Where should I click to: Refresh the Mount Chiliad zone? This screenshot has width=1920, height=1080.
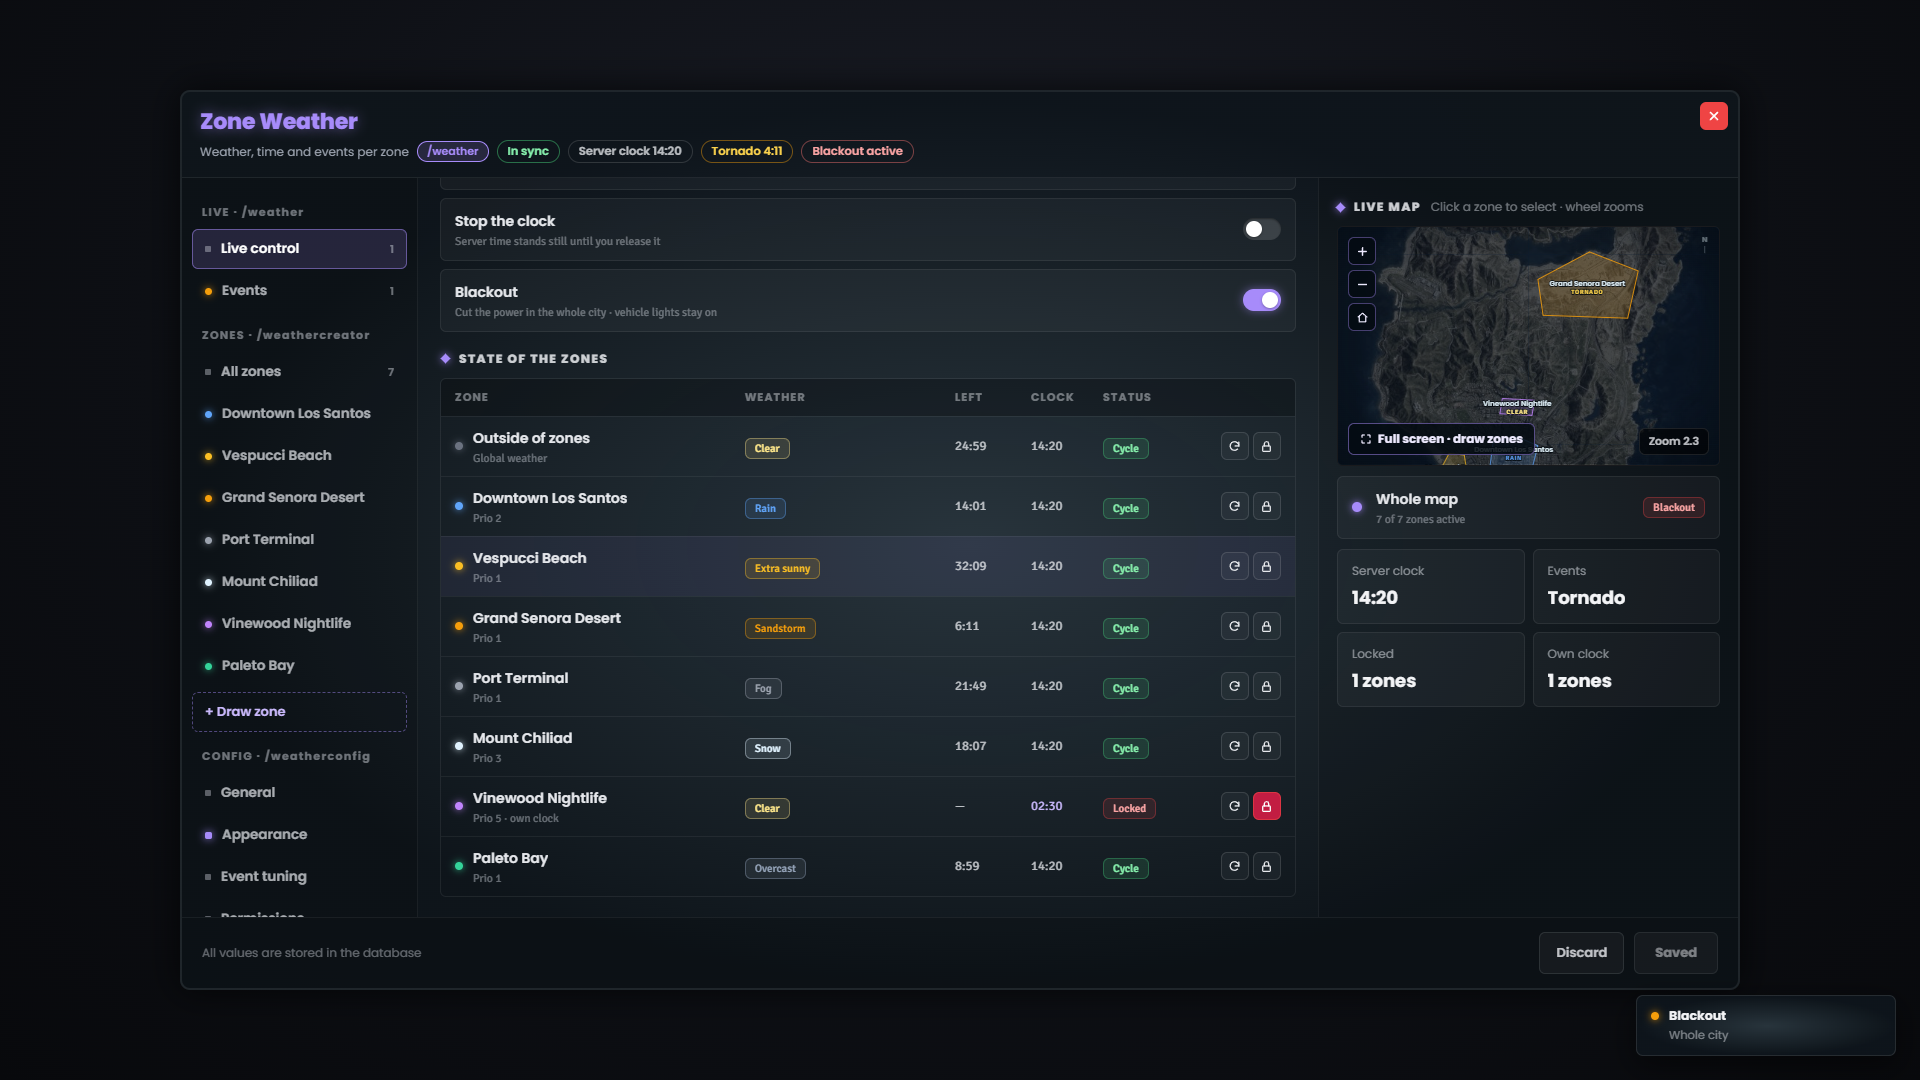(x=1235, y=747)
